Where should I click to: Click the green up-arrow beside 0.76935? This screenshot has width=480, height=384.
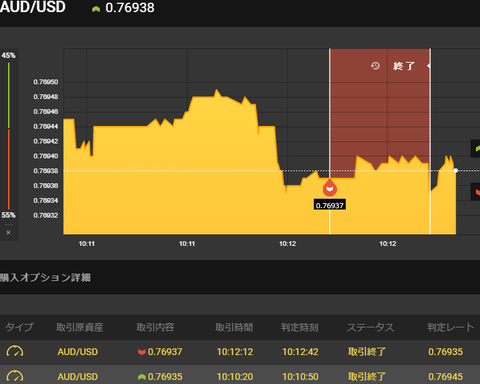click(142, 377)
